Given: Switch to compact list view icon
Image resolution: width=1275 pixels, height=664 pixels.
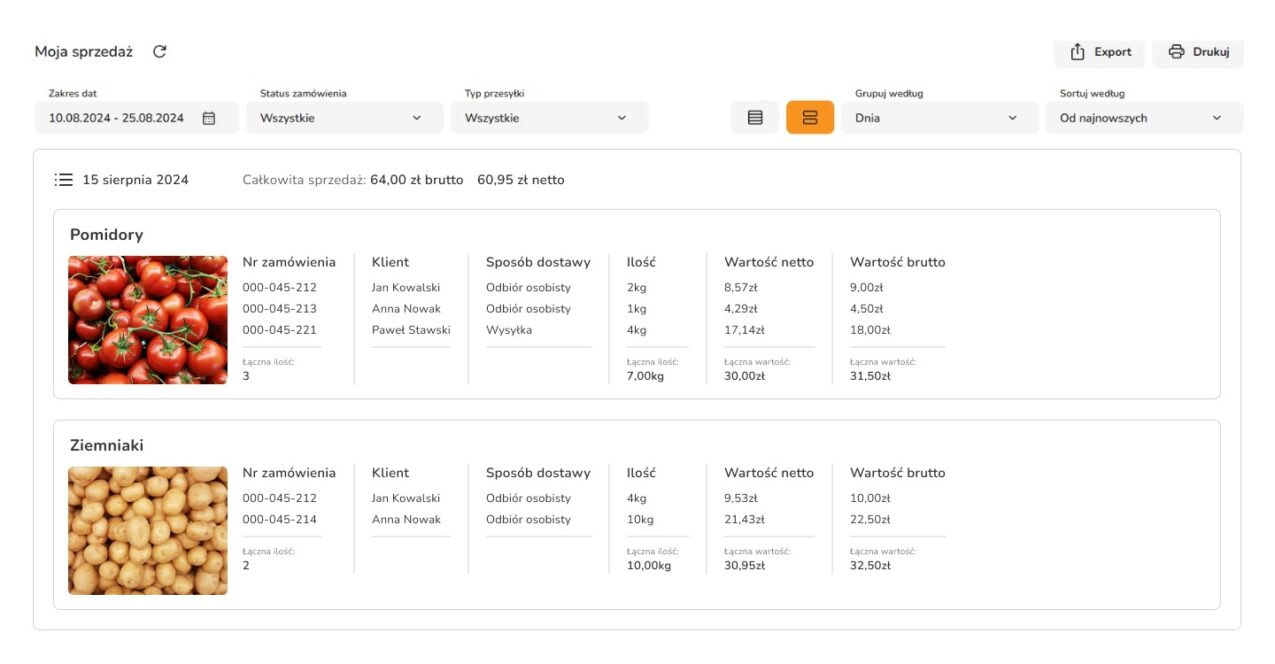Looking at the screenshot, I should click(x=755, y=118).
